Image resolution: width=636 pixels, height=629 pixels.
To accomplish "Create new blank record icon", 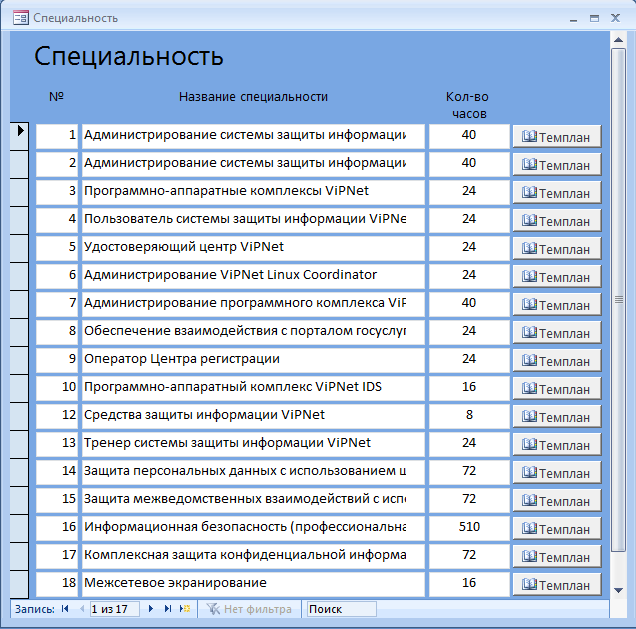I will click(x=185, y=609).
